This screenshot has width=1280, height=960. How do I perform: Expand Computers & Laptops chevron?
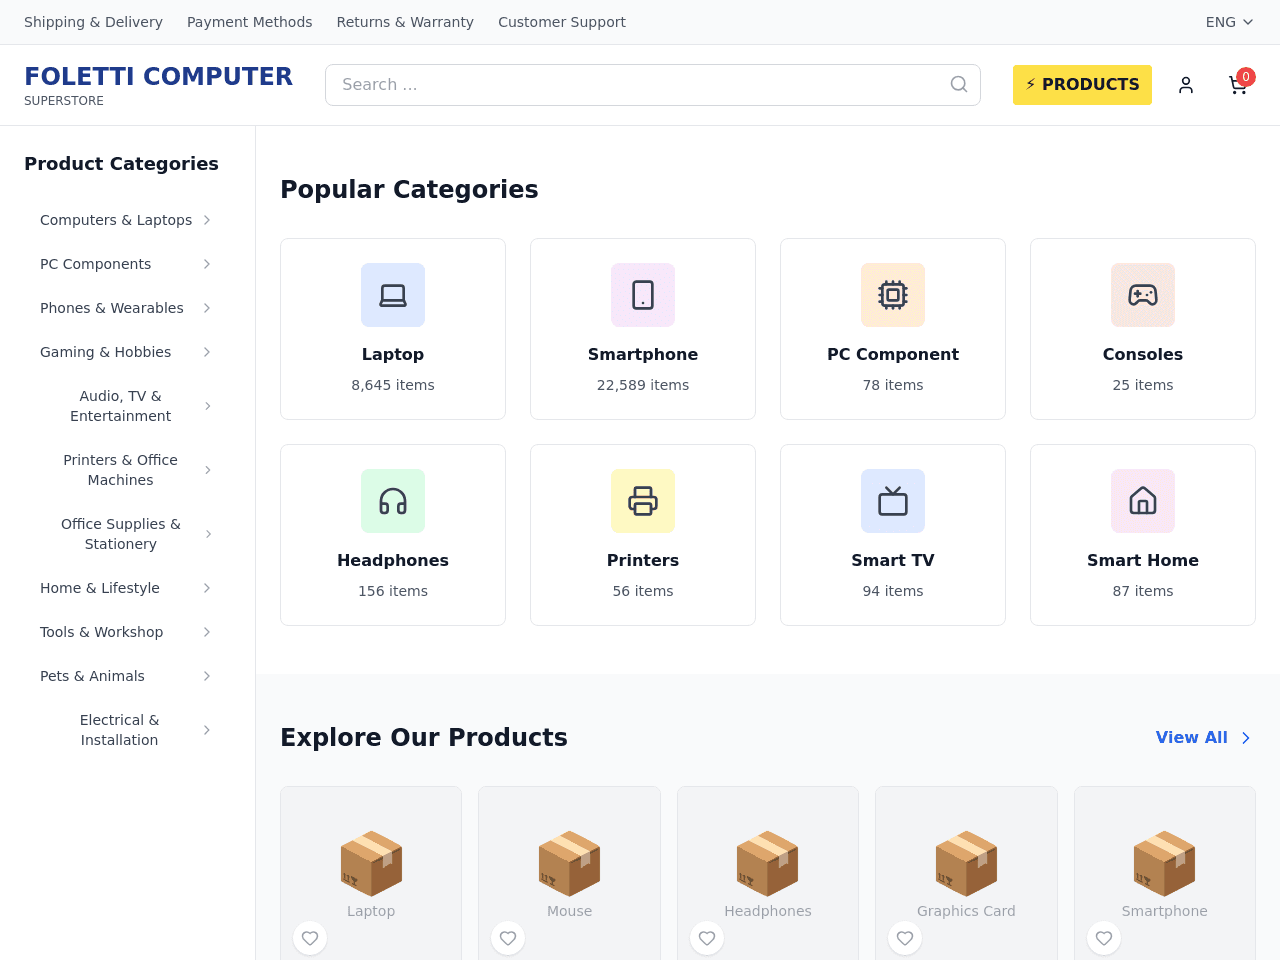click(x=207, y=220)
